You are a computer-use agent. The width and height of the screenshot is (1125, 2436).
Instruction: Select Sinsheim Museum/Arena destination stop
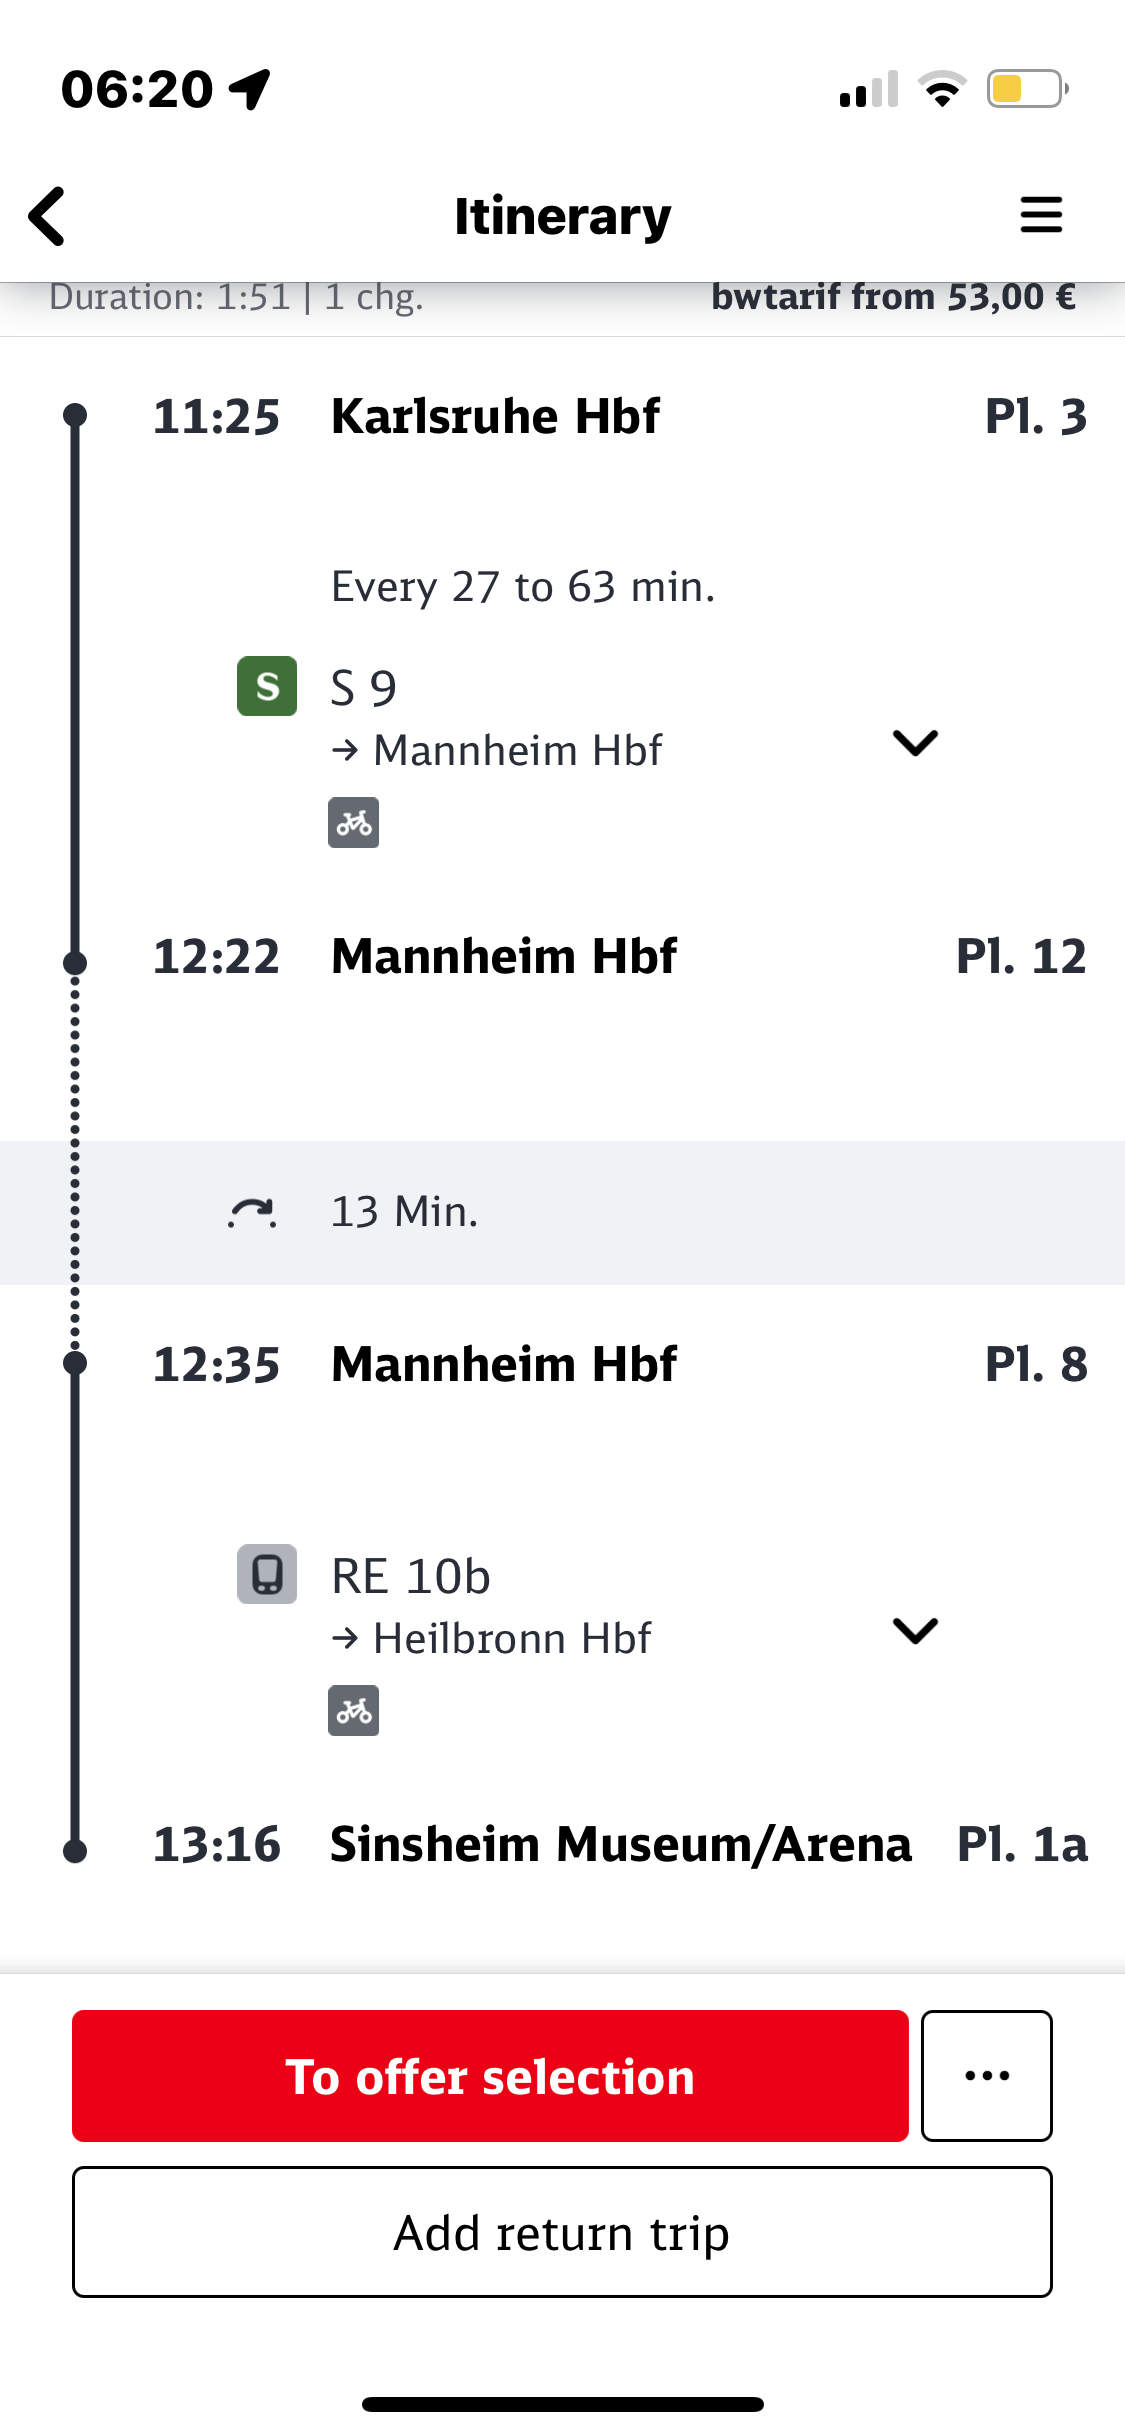(x=620, y=1844)
